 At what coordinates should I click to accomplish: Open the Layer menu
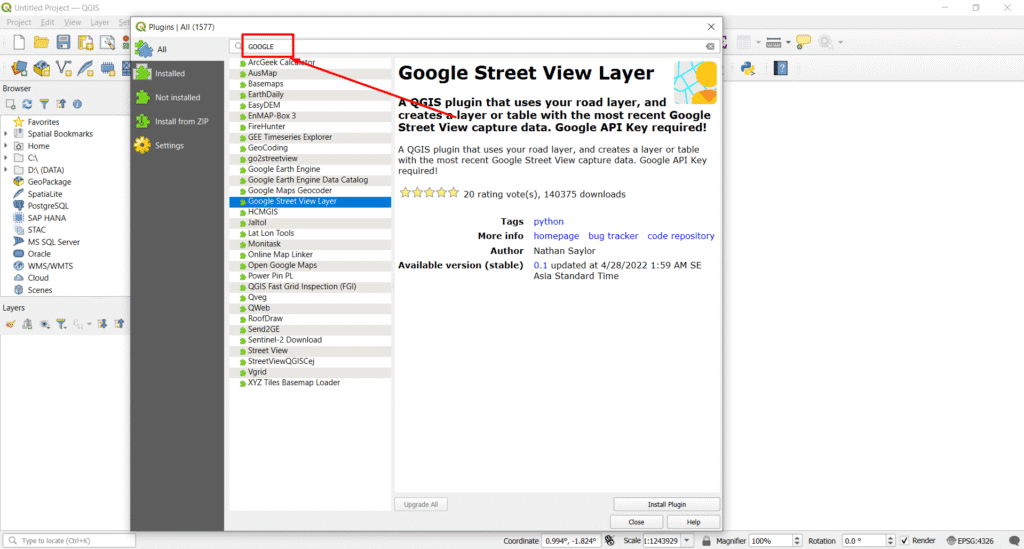99,22
